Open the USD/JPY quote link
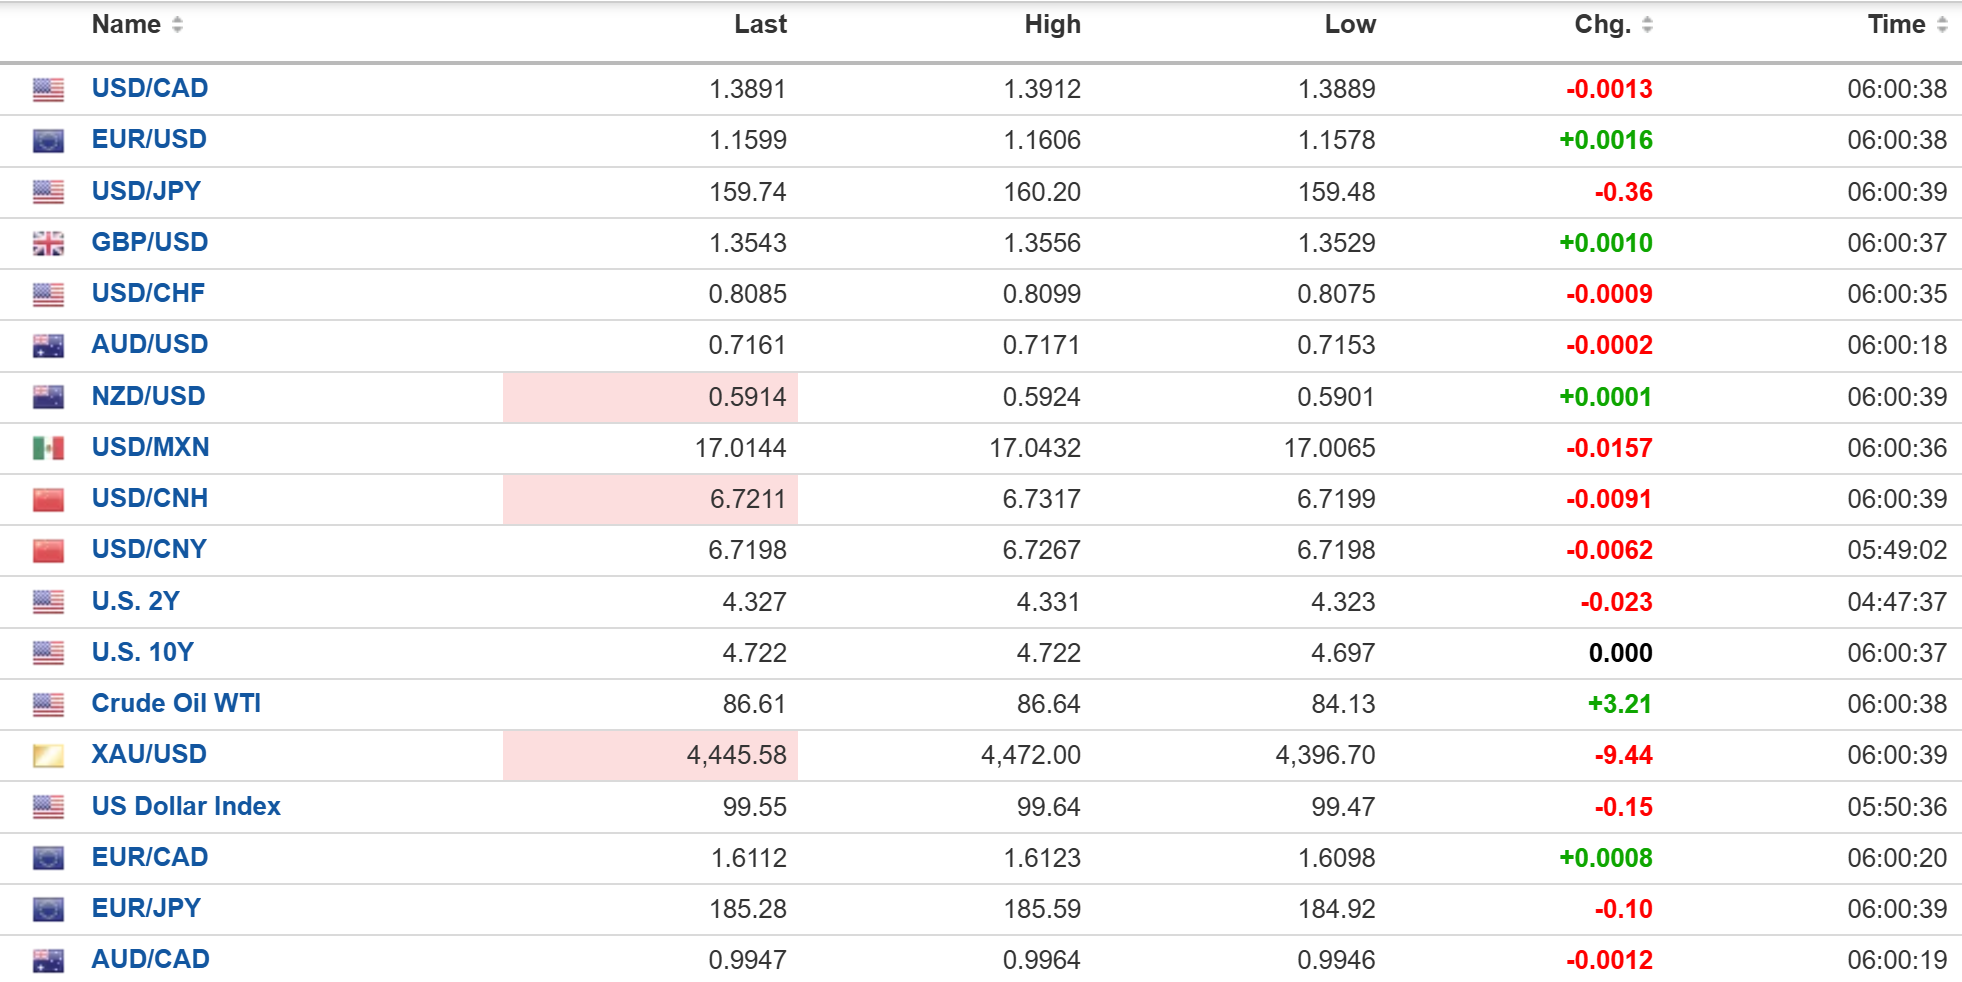 pyautogui.click(x=146, y=191)
